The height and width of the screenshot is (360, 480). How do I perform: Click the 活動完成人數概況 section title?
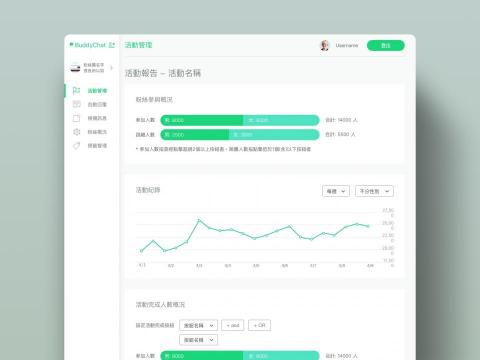coord(160,304)
